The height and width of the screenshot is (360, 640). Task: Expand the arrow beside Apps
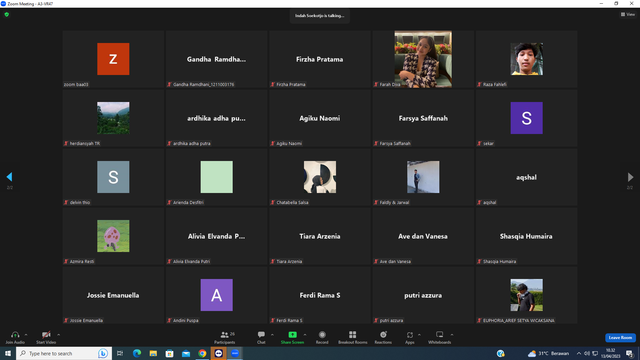point(419,335)
